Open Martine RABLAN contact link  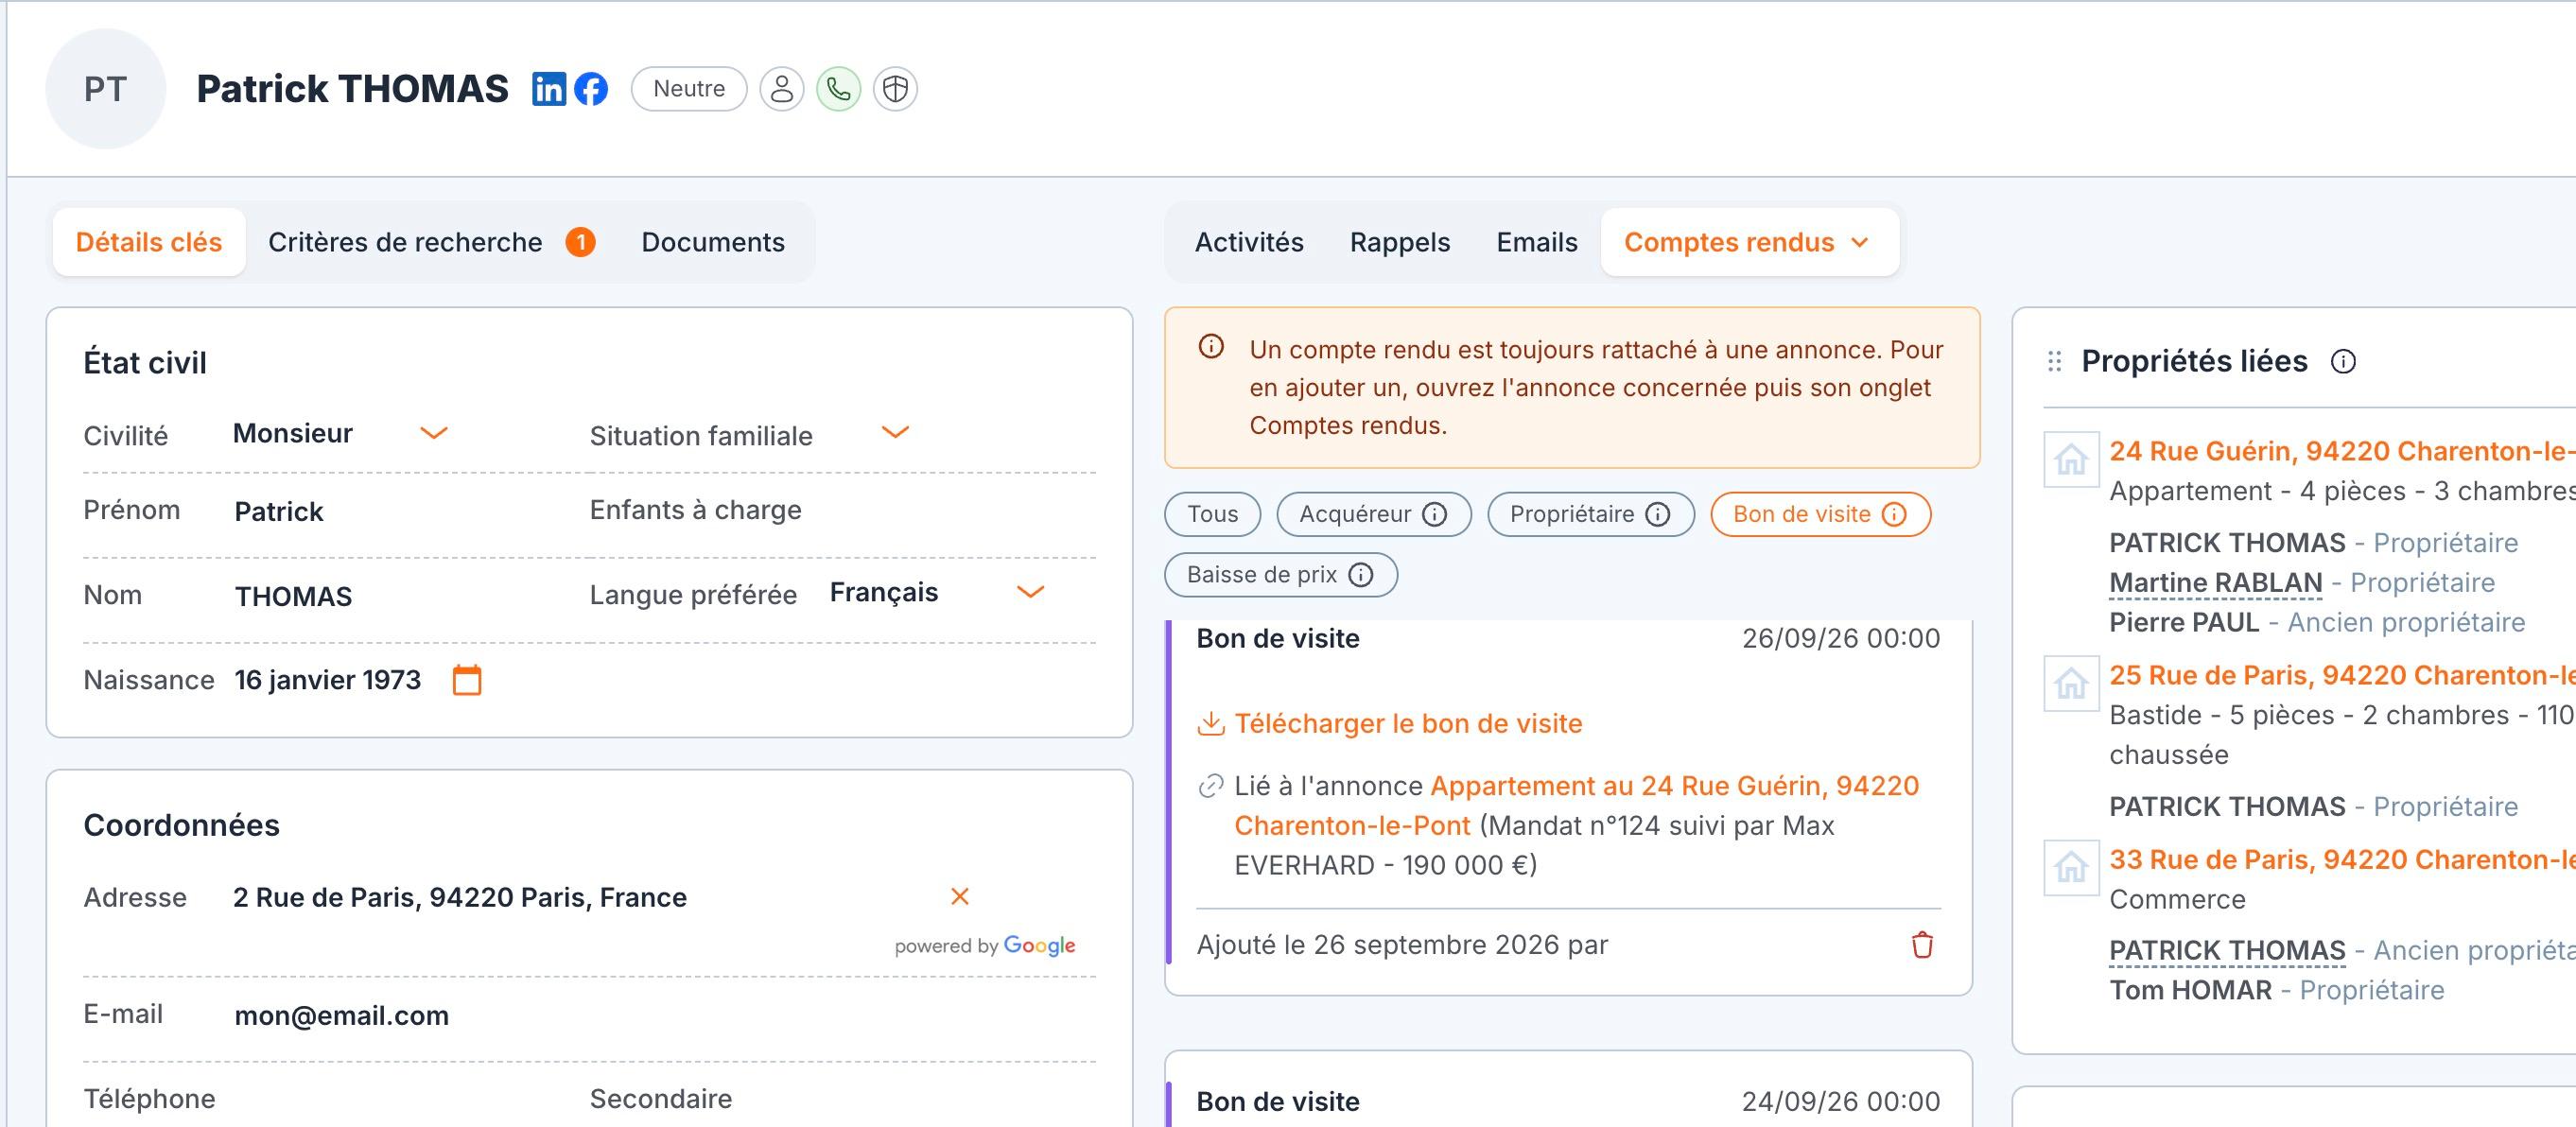pos(2216,582)
